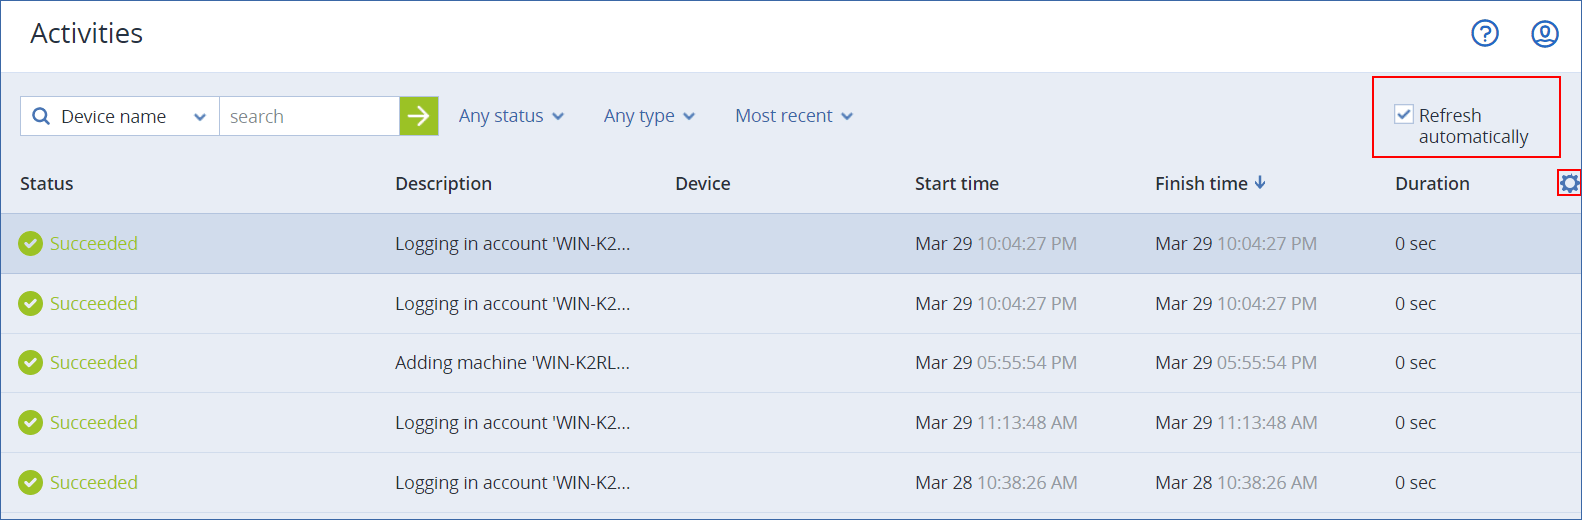Viewport: 1582px width, 520px height.
Task: Click the Device column header
Action: click(x=702, y=183)
